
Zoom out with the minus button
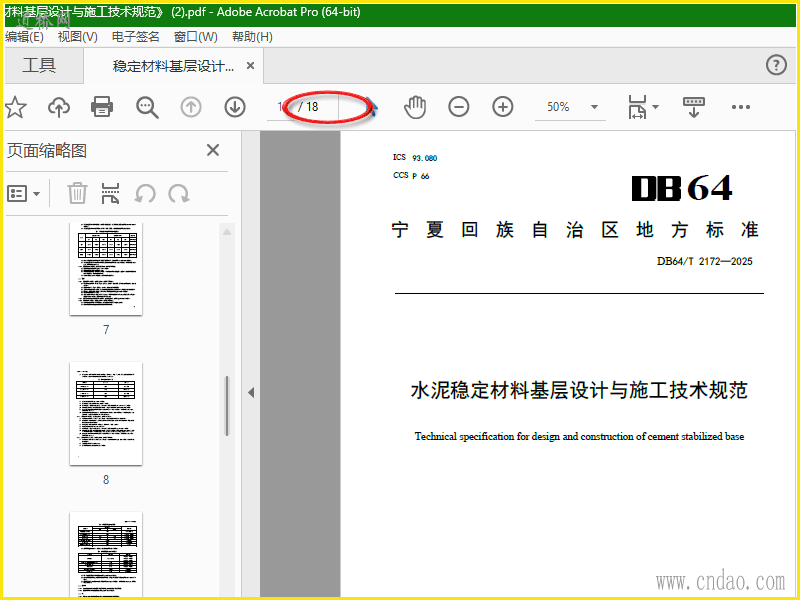point(459,107)
